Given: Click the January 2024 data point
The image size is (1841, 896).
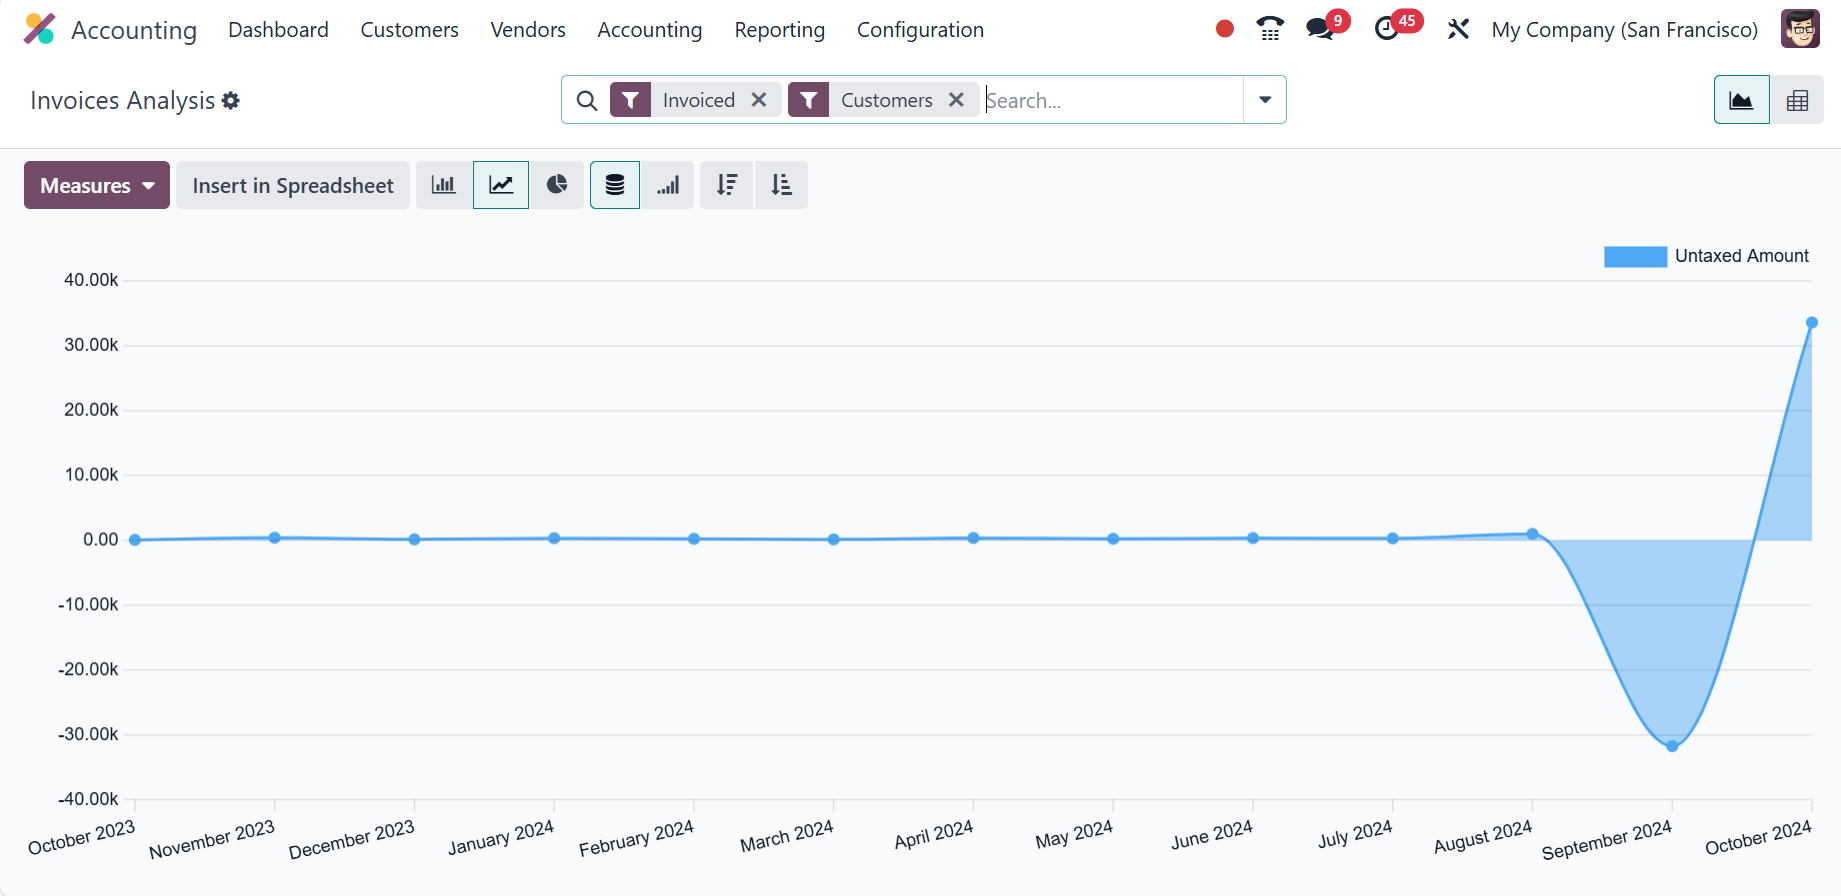Looking at the screenshot, I should pyautogui.click(x=554, y=538).
